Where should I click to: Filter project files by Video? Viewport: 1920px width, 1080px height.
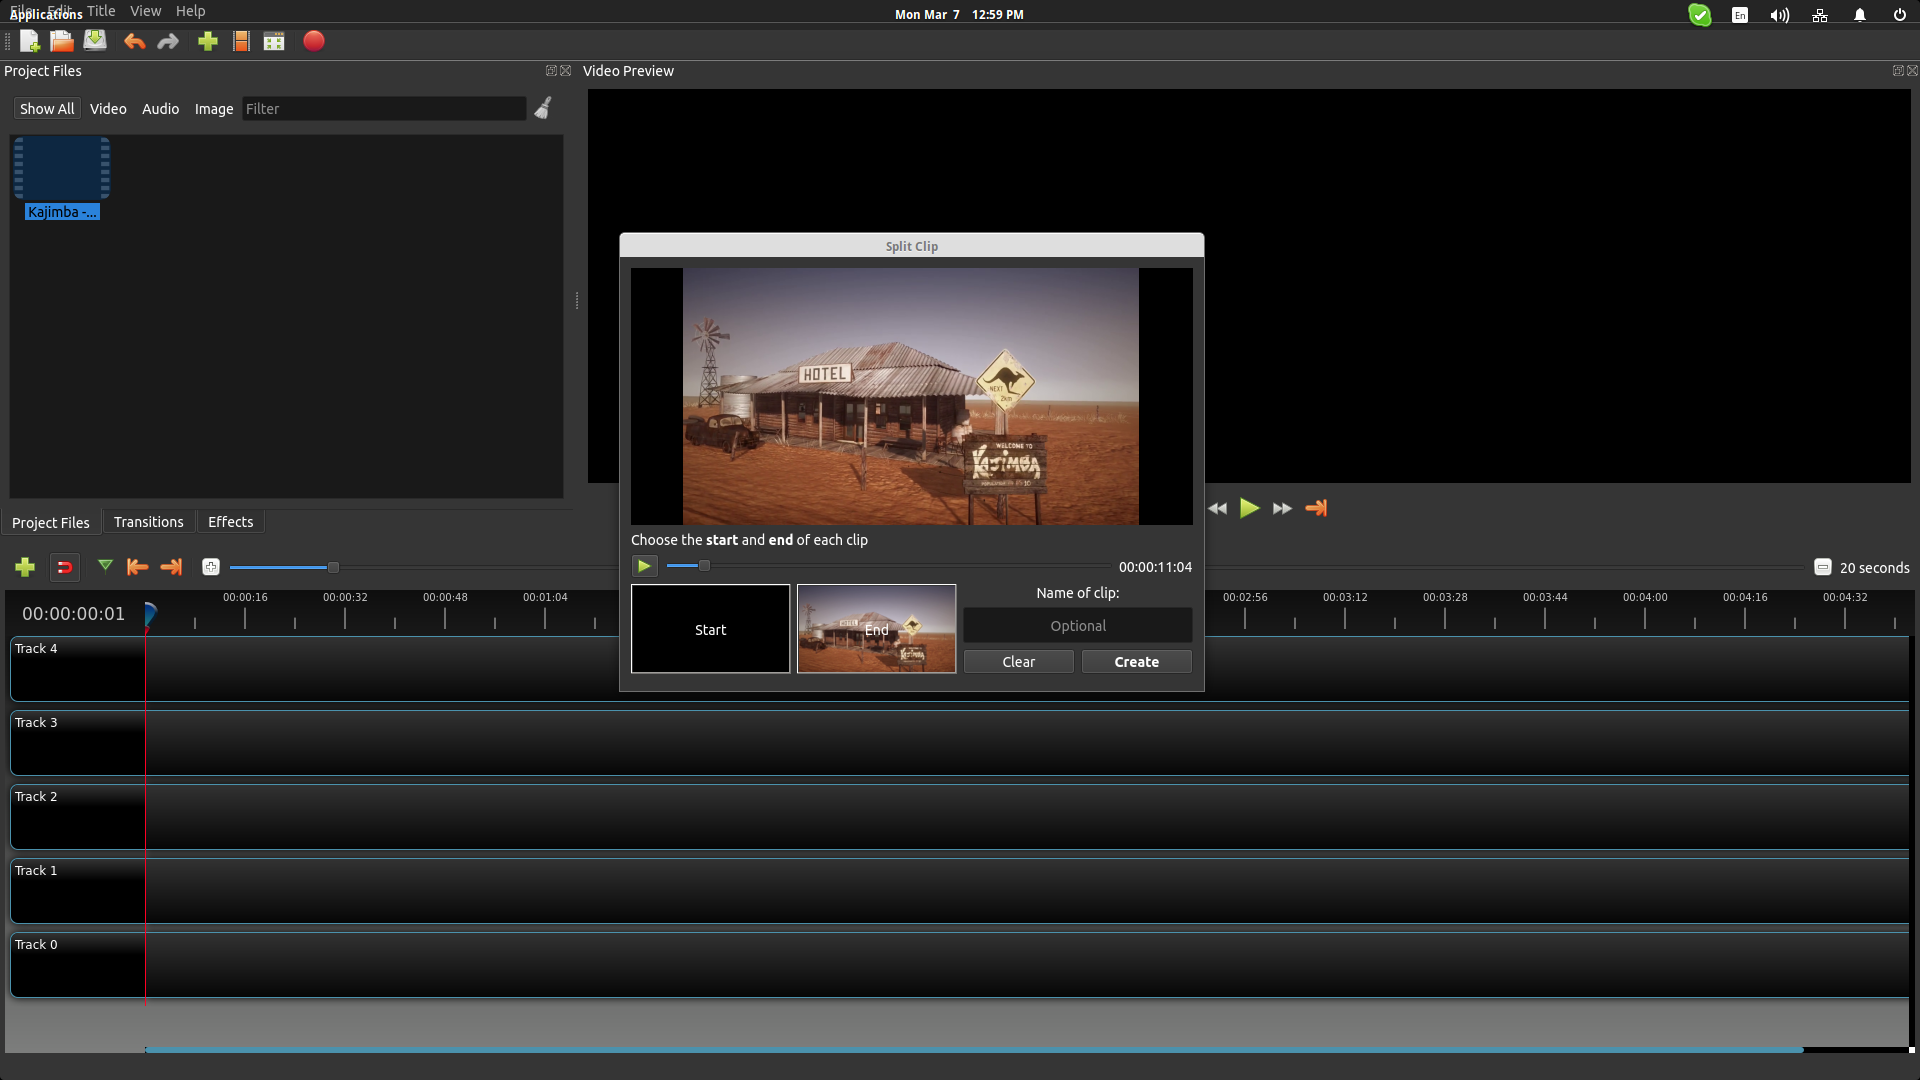point(108,109)
